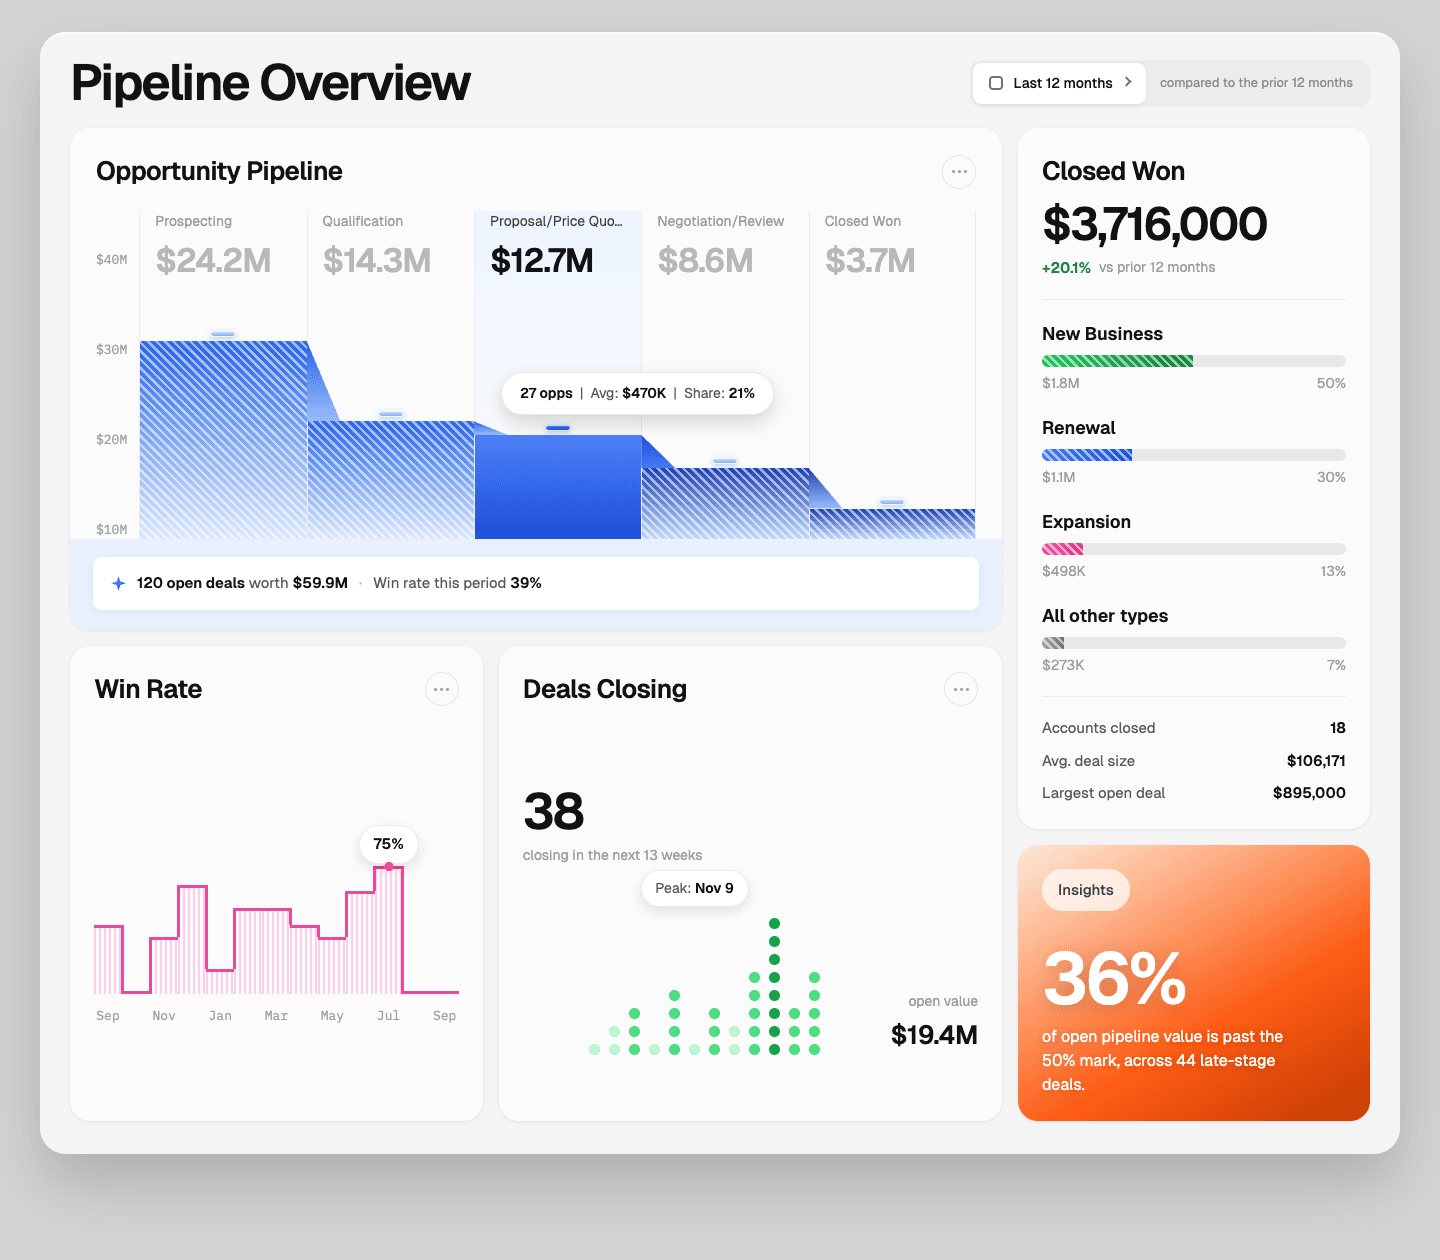This screenshot has width=1440, height=1260.
Task: Select the Proposal/Price Quote stage column
Action: point(558,375)
